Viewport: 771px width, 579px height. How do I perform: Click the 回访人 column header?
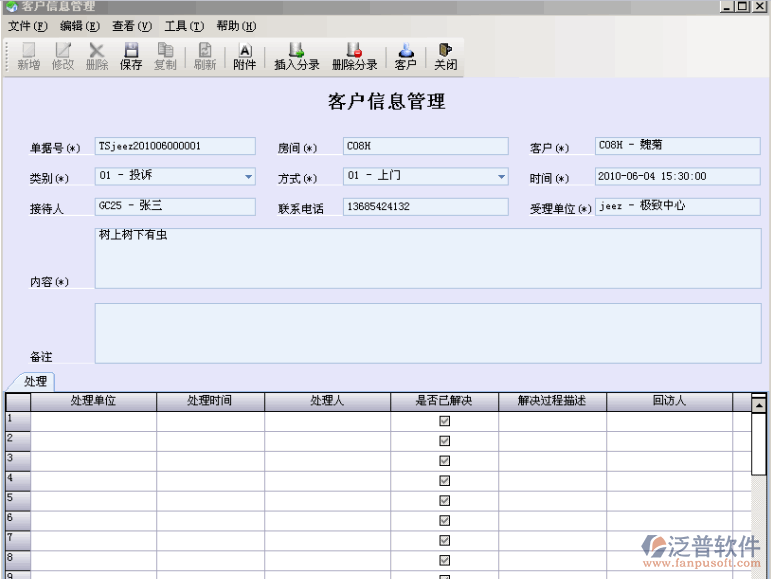(669, 401)
